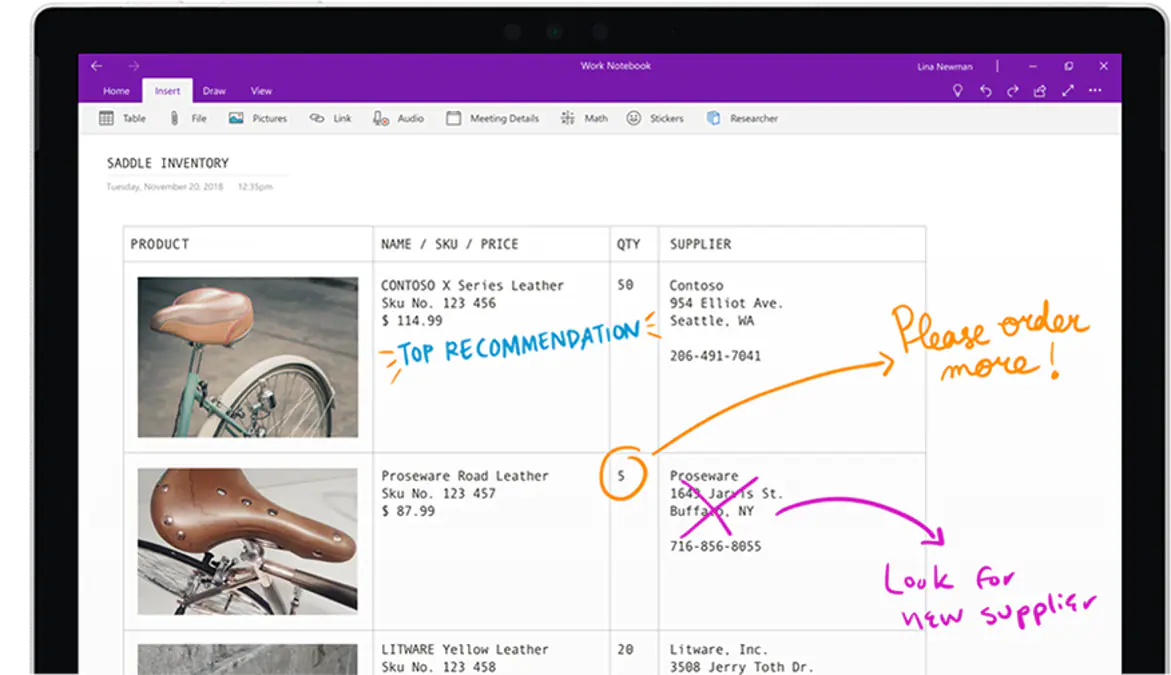This screenshot has width=1171, height=675.
Task: Switch to the Draw tab
Action: [x=214, y=90]
